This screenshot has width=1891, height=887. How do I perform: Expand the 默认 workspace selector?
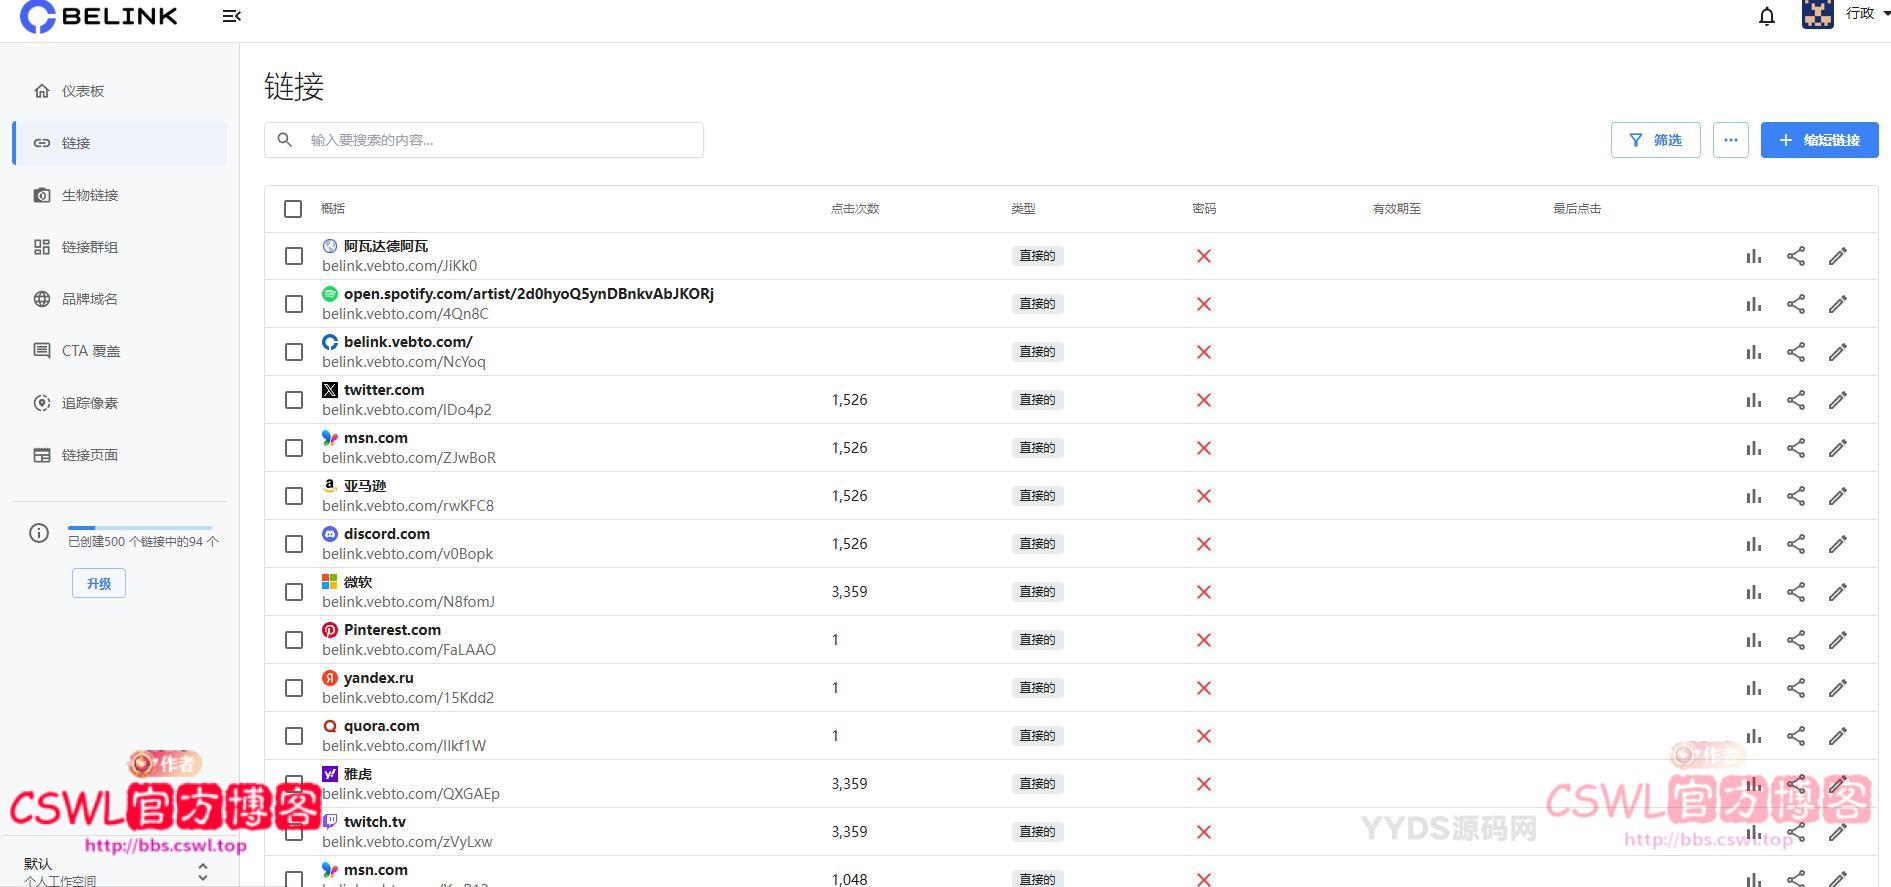pyautogui.click(x=203, y=871)
